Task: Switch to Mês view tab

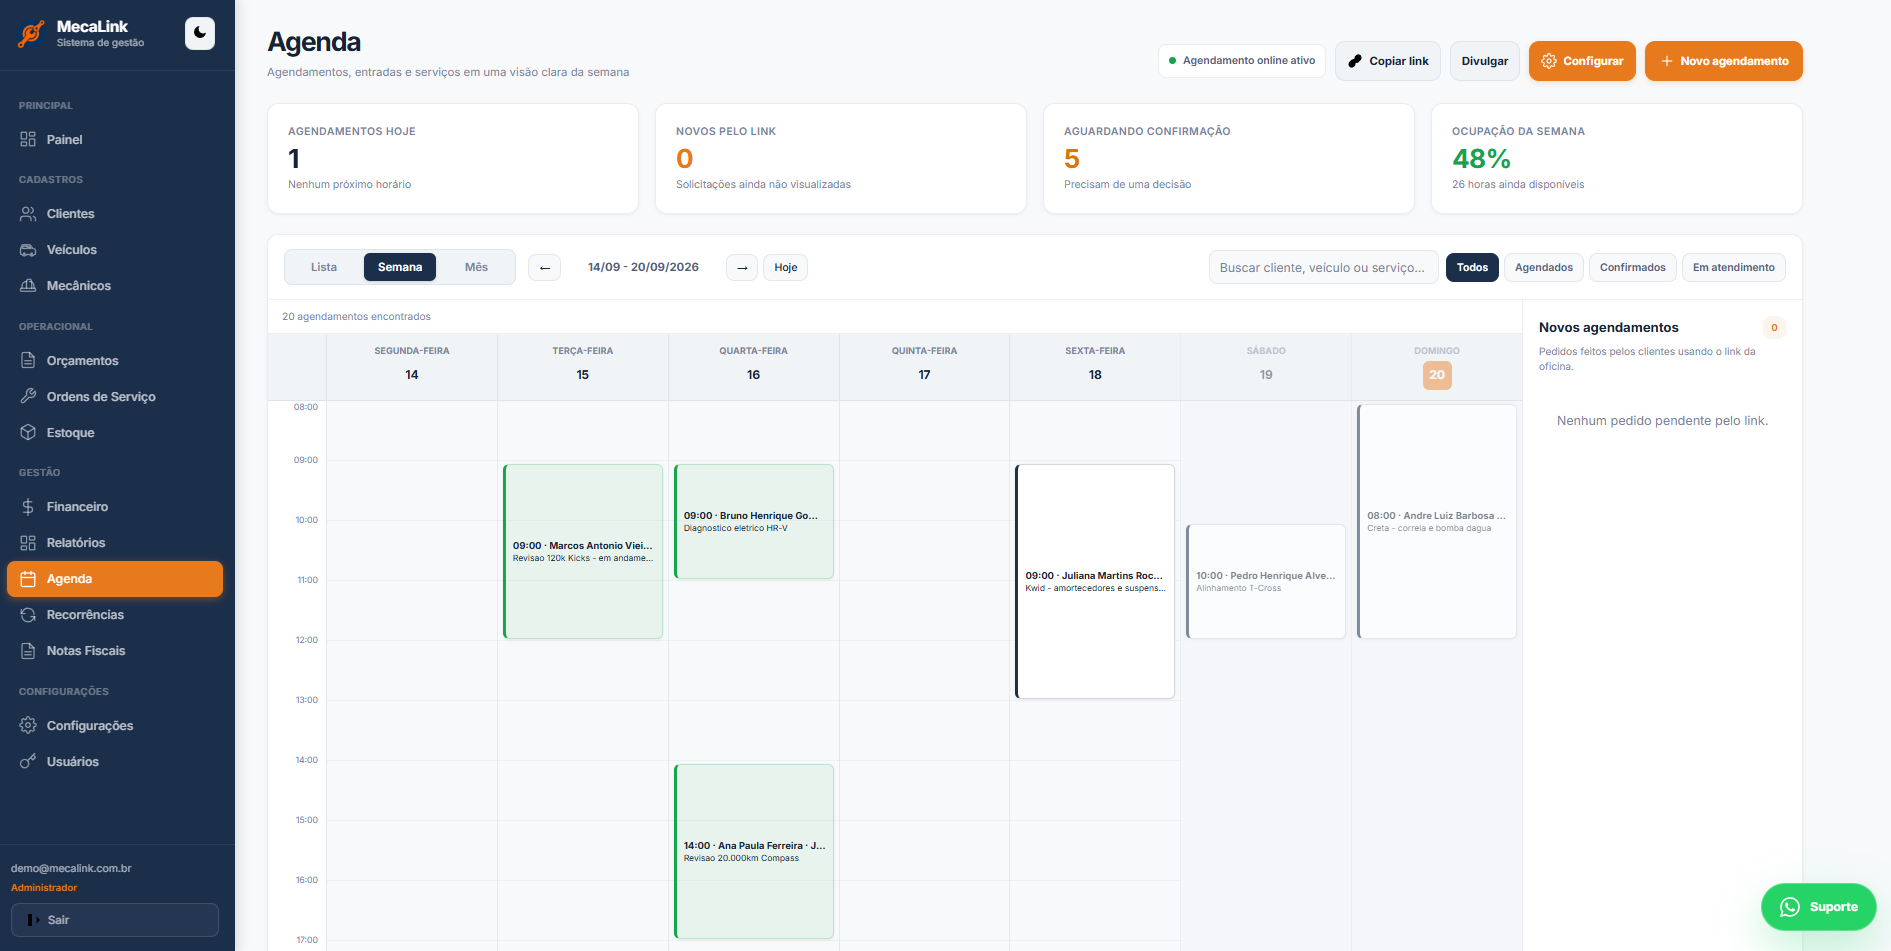Action: pos(476,267)
